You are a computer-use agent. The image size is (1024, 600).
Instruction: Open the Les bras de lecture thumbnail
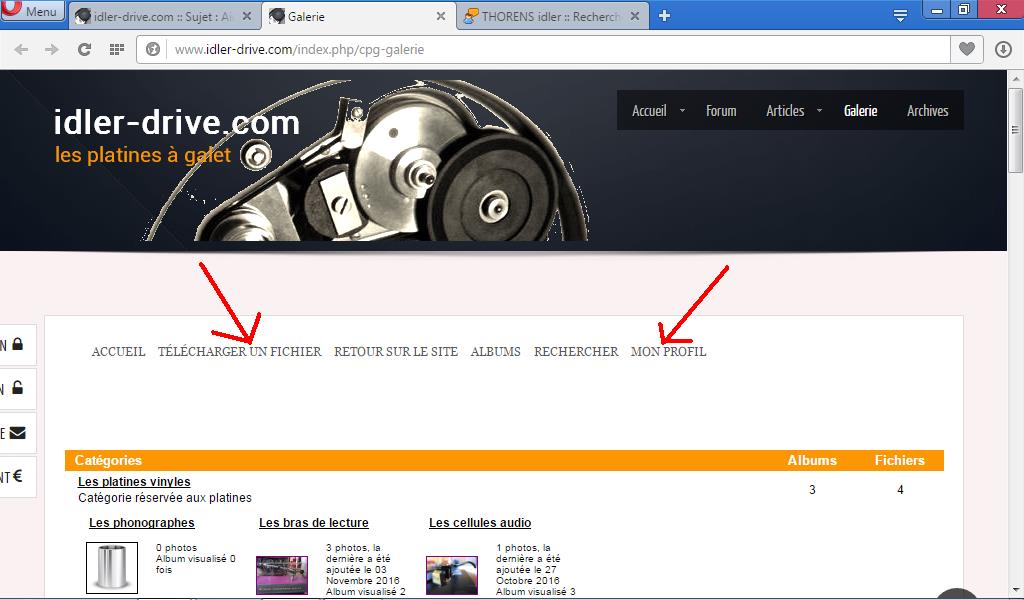click(x=282, y=575)
